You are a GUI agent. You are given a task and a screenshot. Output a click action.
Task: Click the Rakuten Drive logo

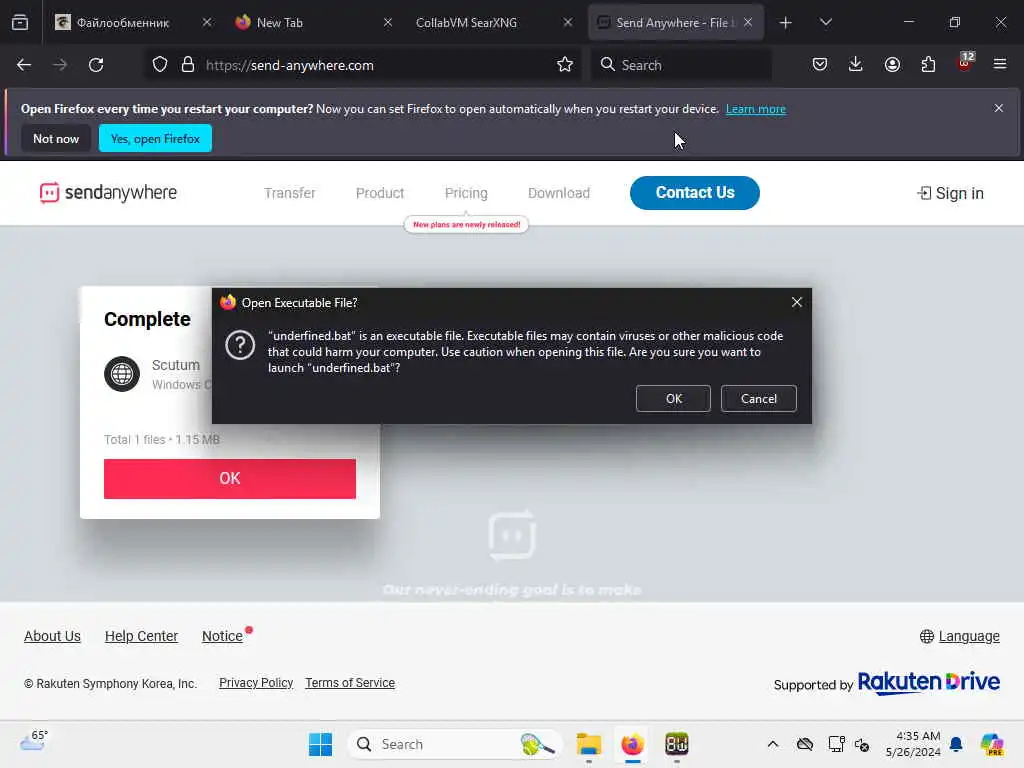click(x=929, y=682)
